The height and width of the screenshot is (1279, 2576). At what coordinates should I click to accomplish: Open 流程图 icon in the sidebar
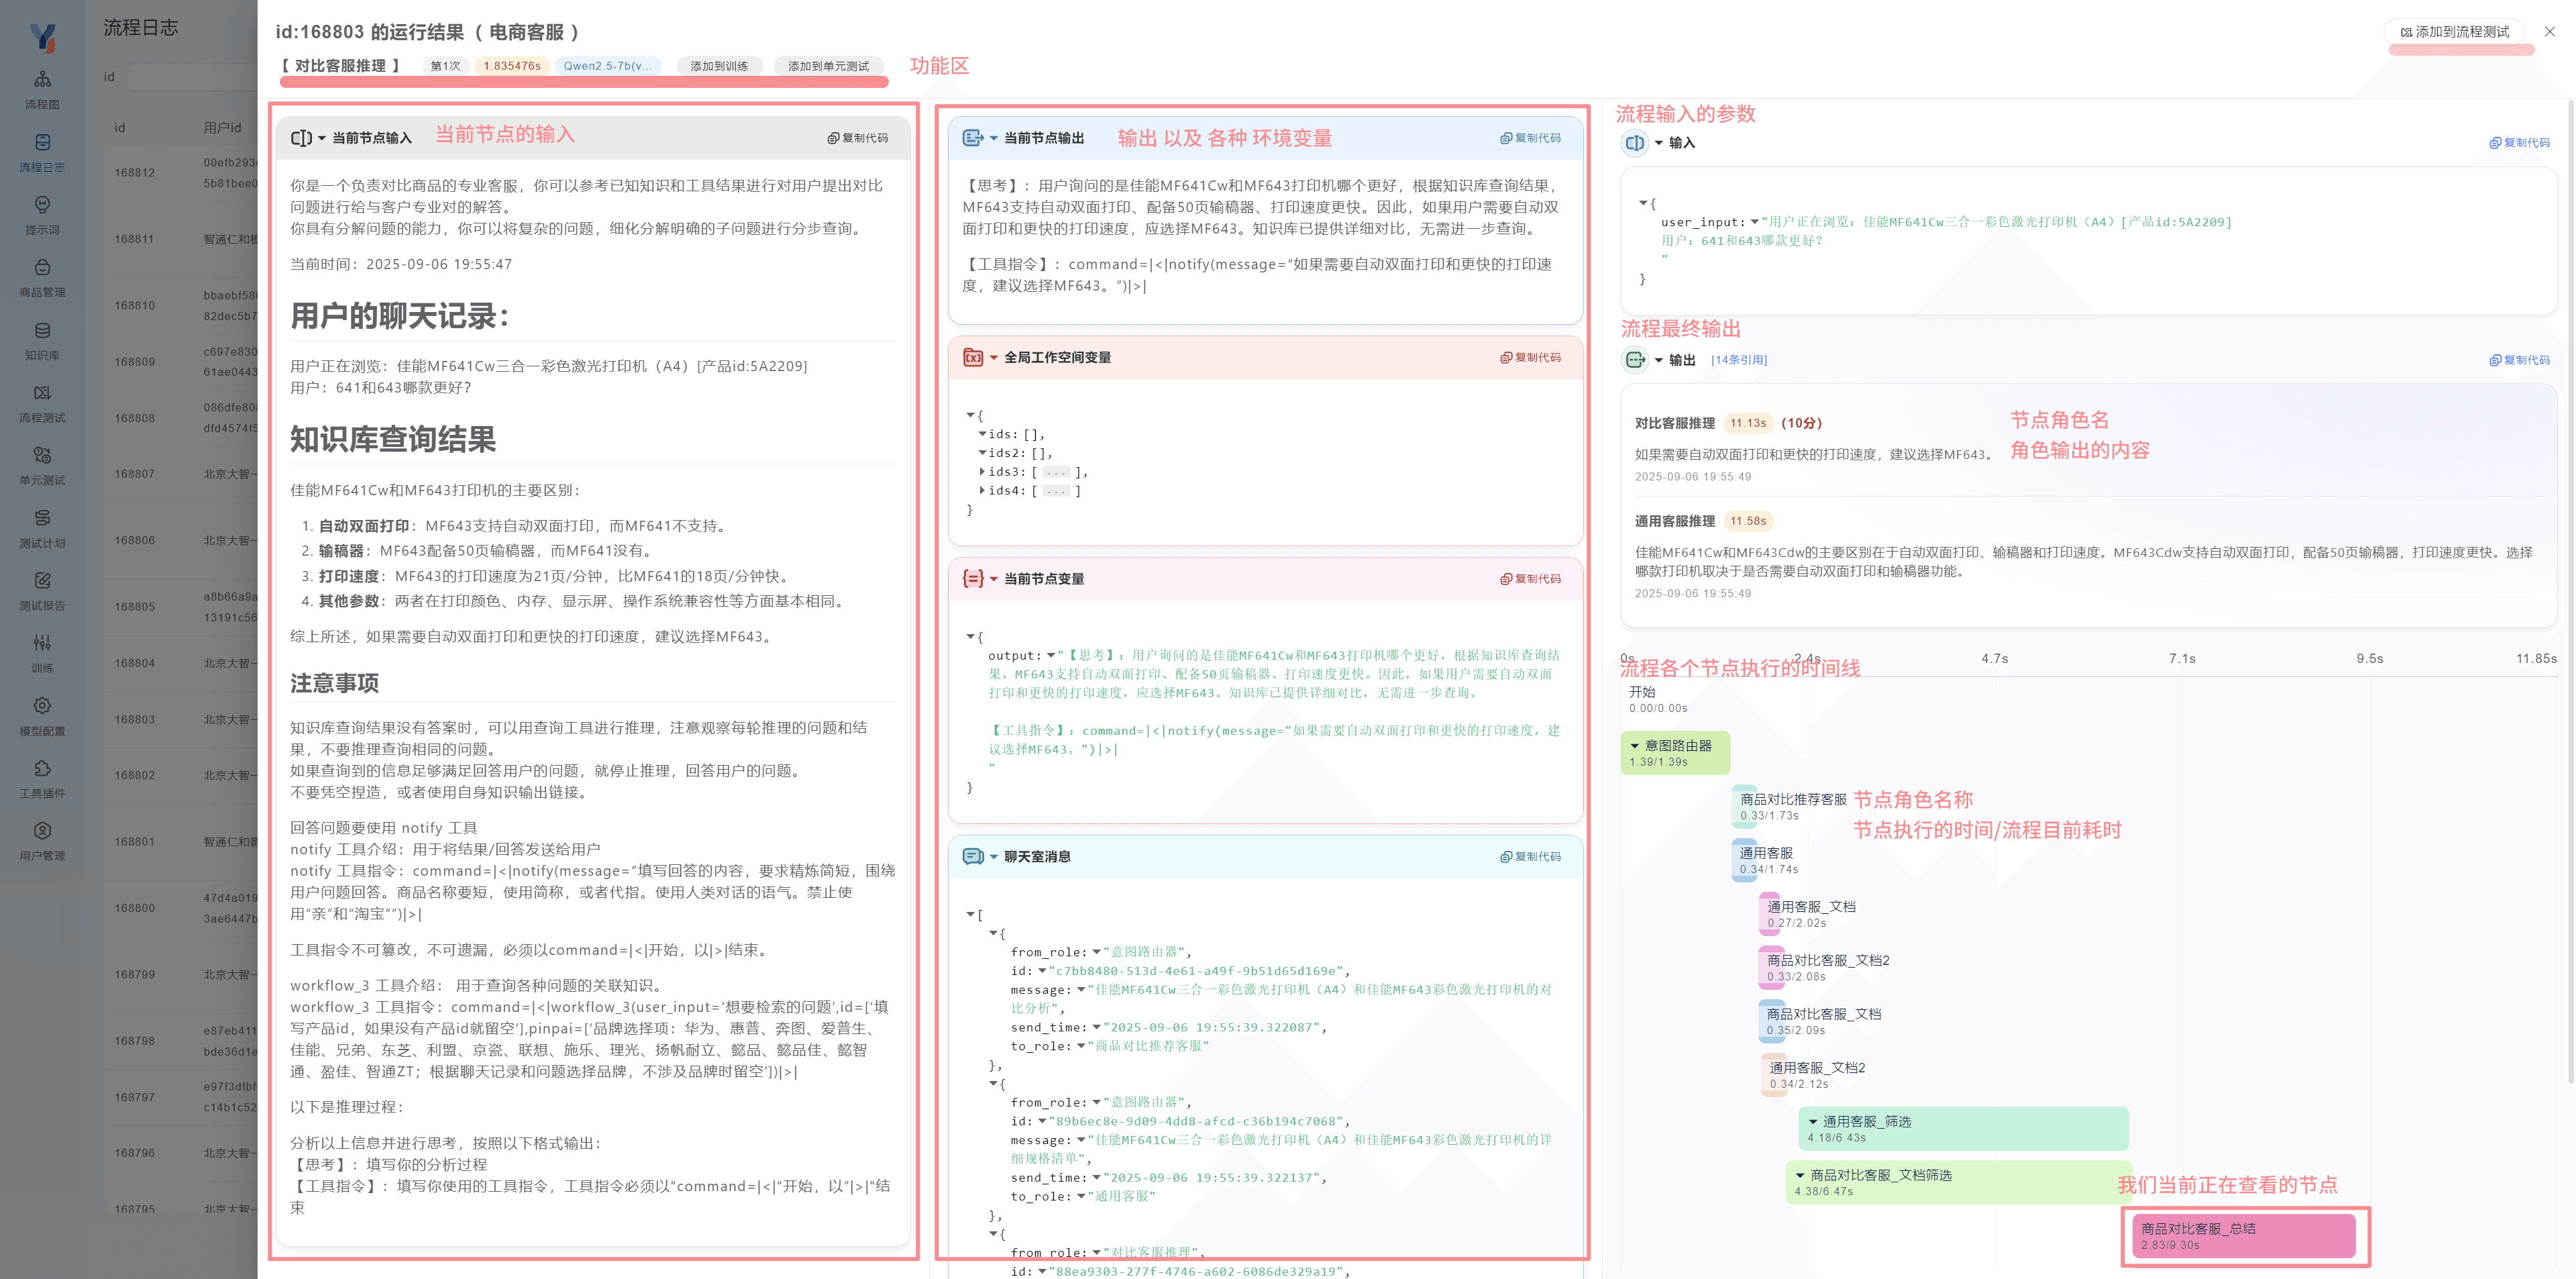click(x=42, y=79)
